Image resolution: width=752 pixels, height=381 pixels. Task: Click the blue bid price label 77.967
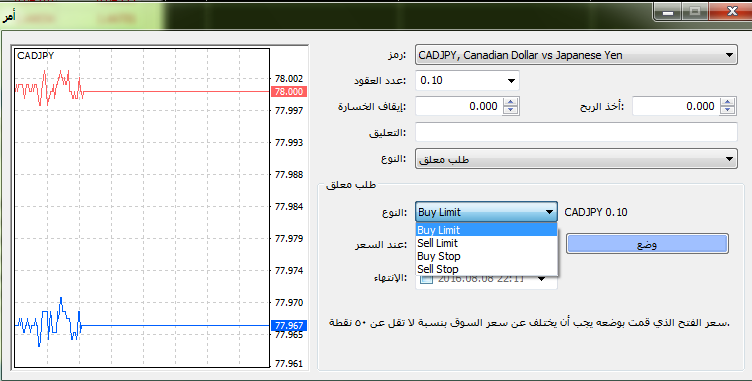pyautogui.click(x=289, y=326)
